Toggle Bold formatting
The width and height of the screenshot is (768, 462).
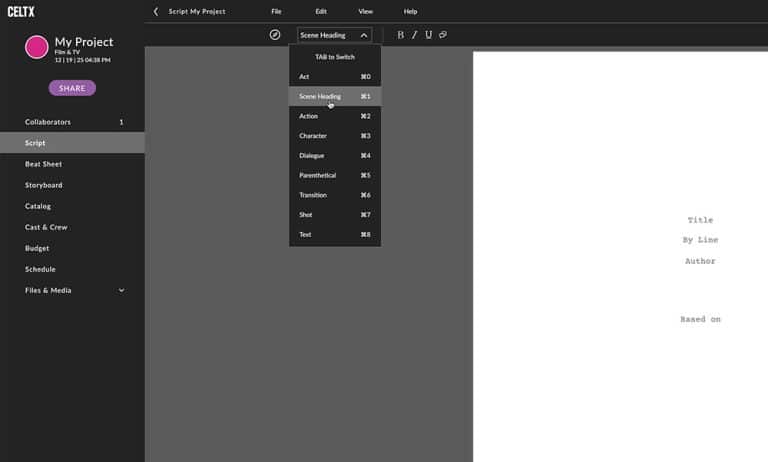(401, 35)
